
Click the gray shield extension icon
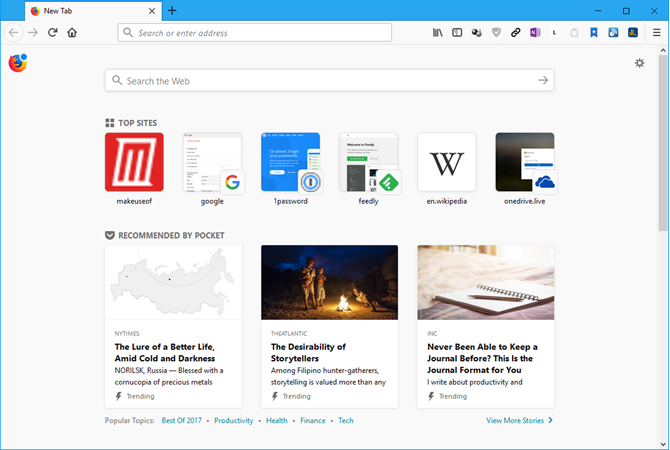point(497,33)
